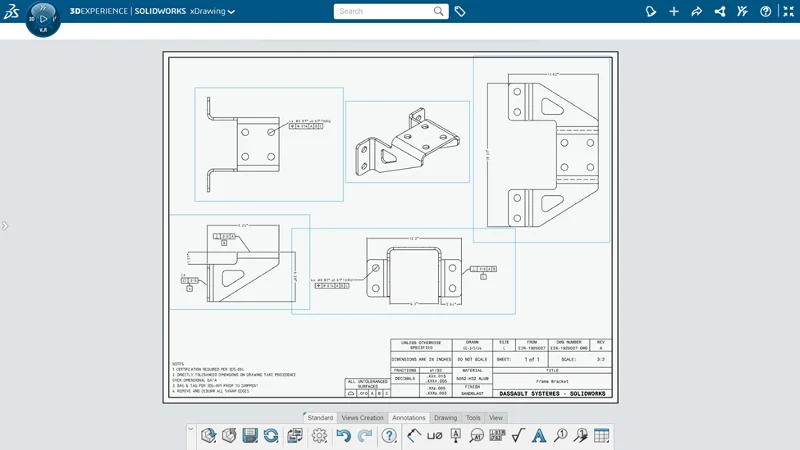
Task: Click the Redo arrow icon
Action: [365, 436]
